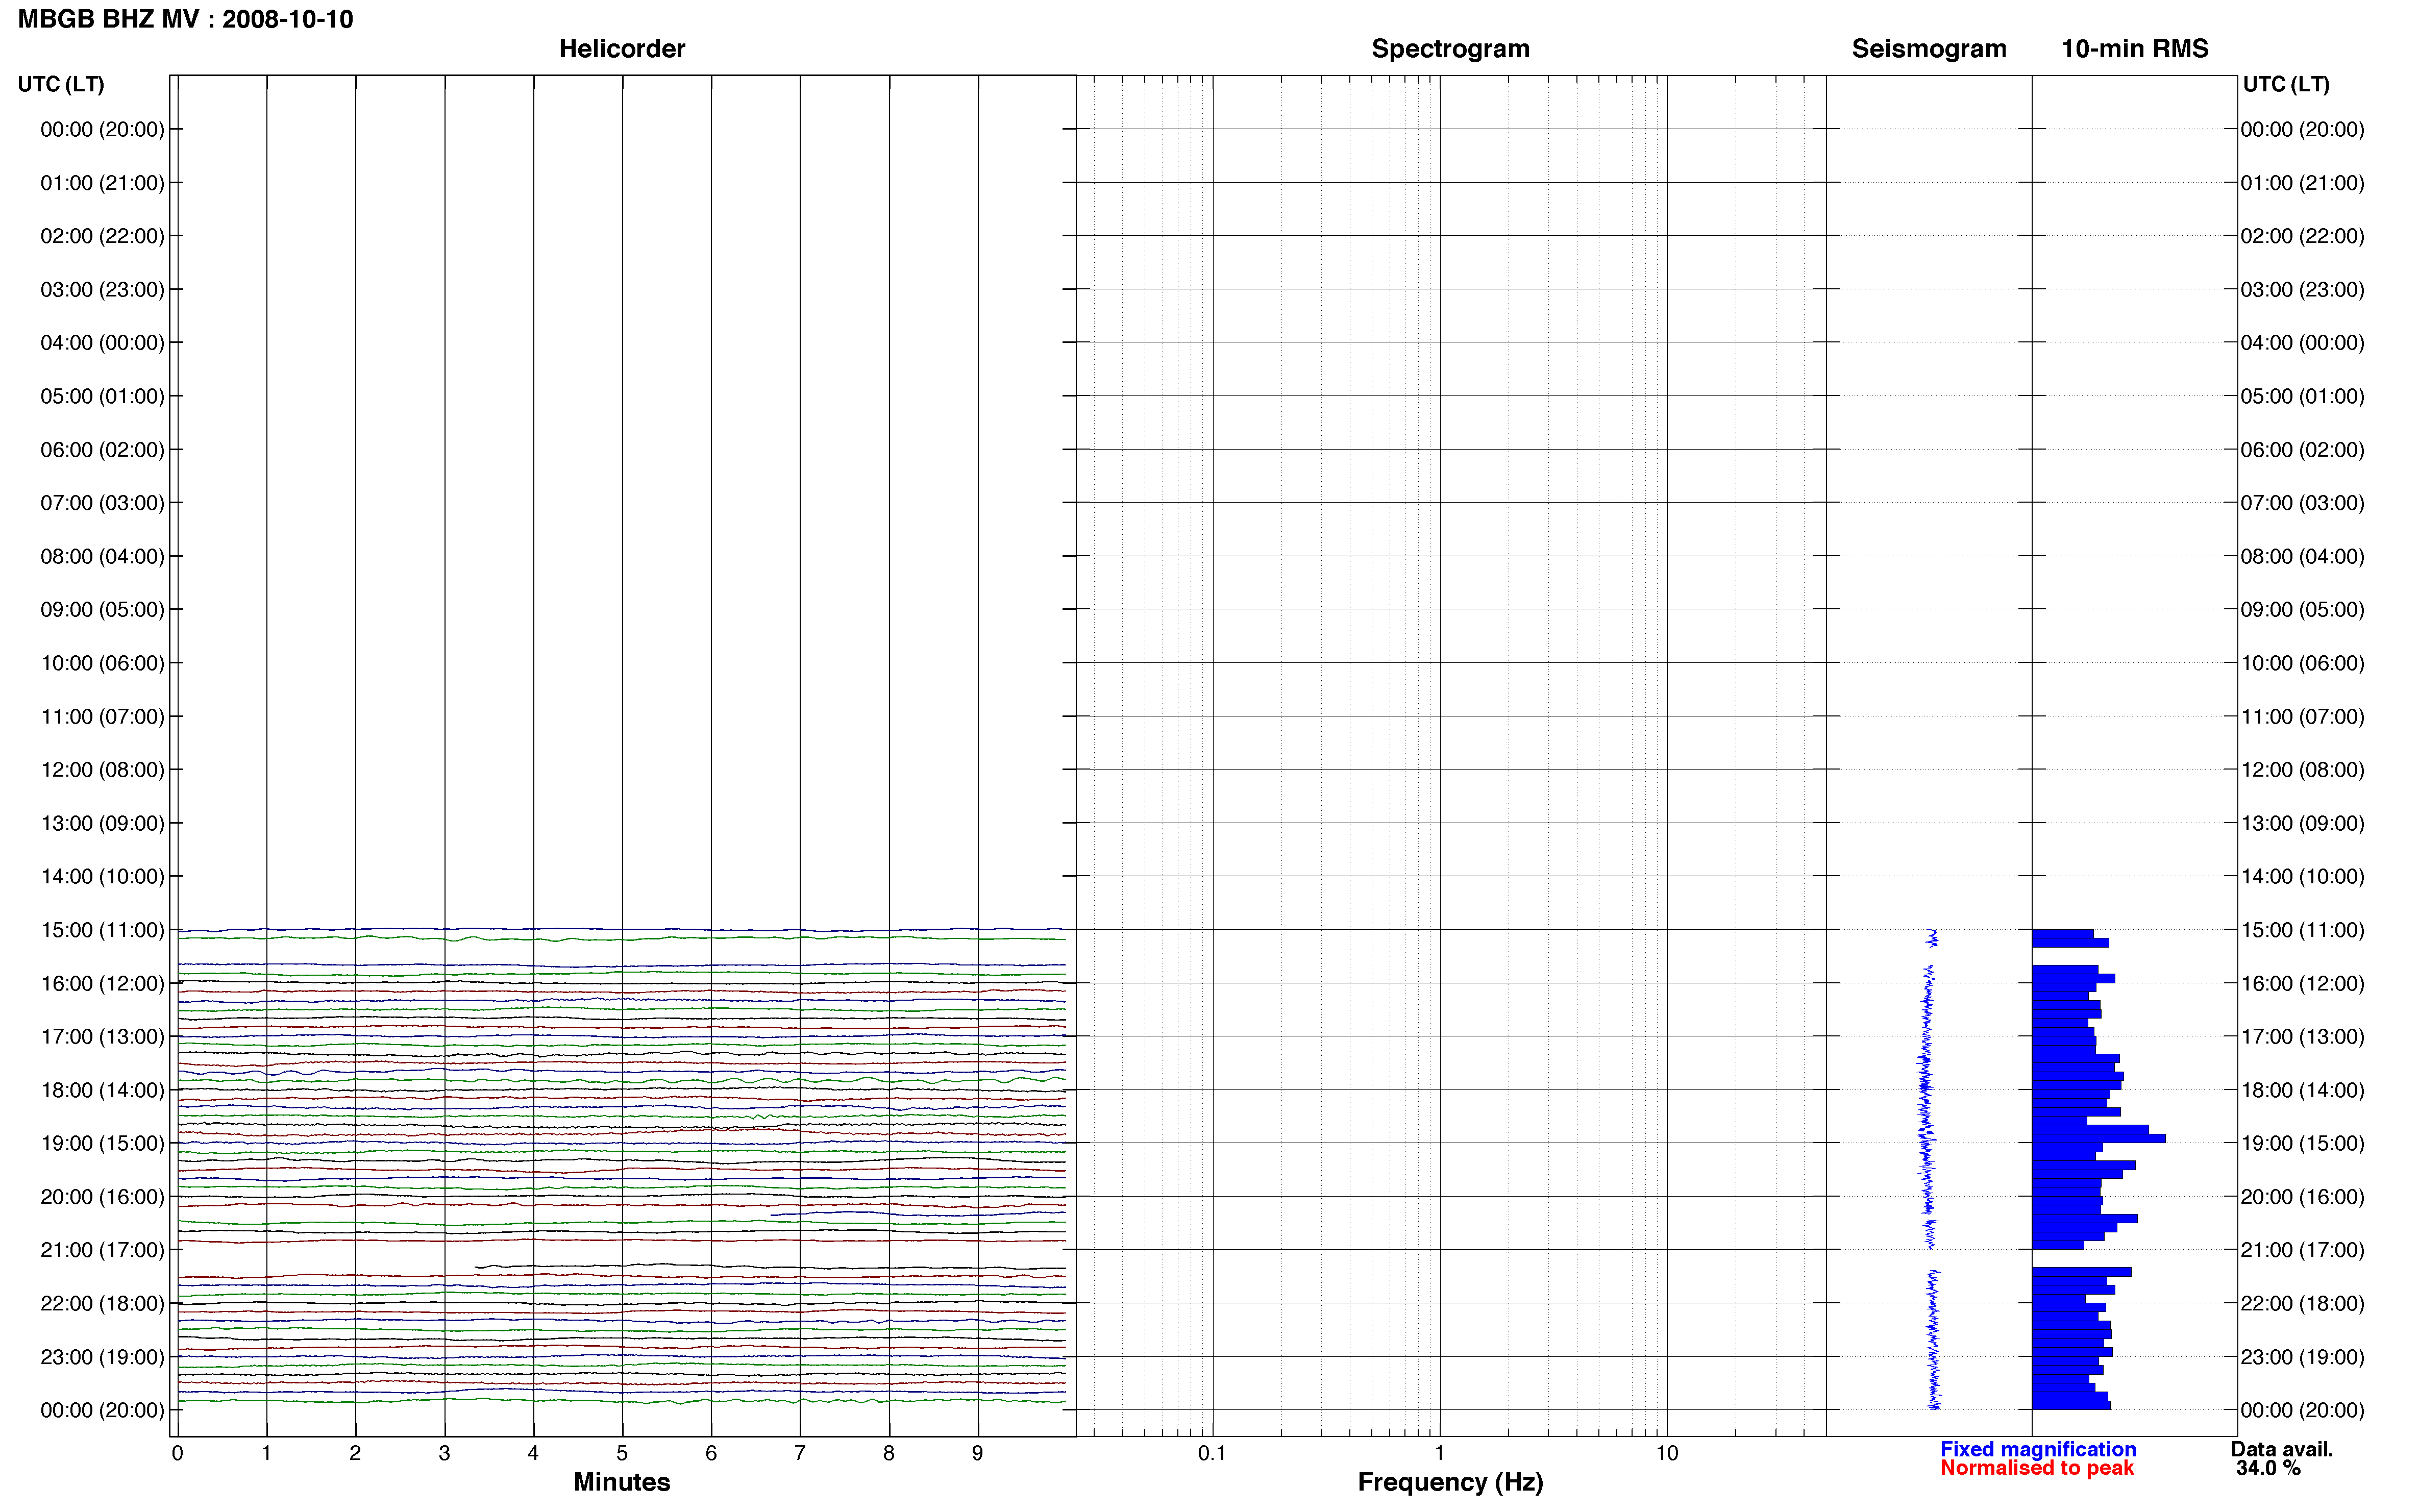Click the 0 tick on the Minutes axis

click(177, 1453)
